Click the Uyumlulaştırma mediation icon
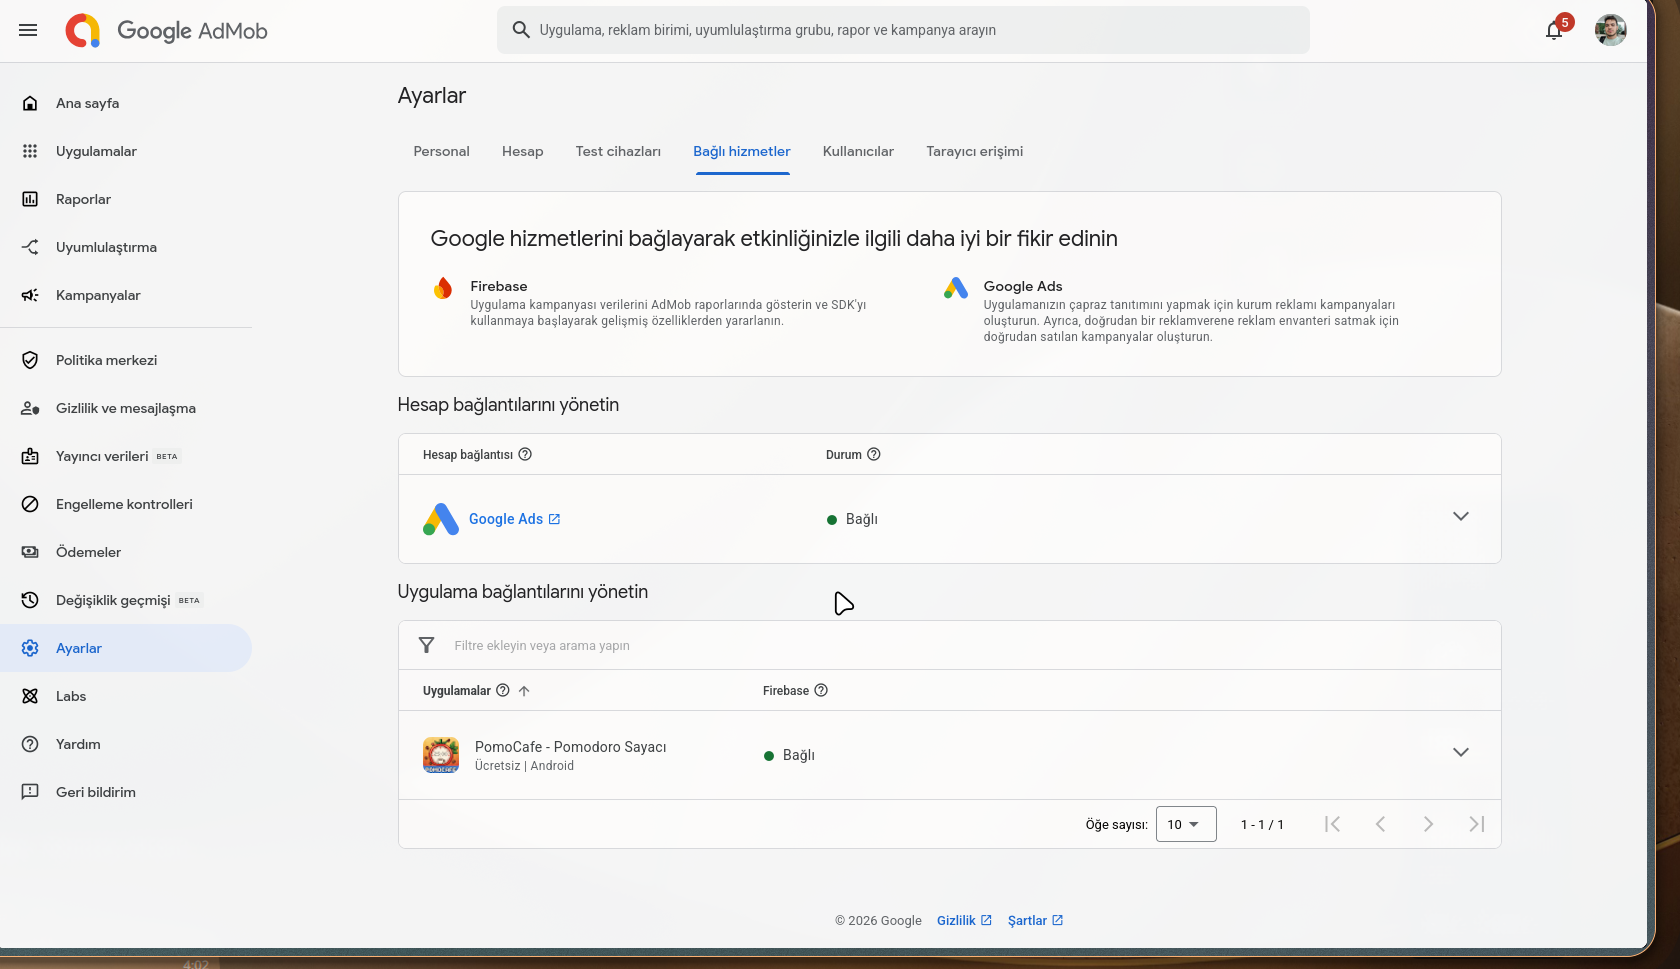The width and height of the screenshot is (1680, 969). [30, 247]
